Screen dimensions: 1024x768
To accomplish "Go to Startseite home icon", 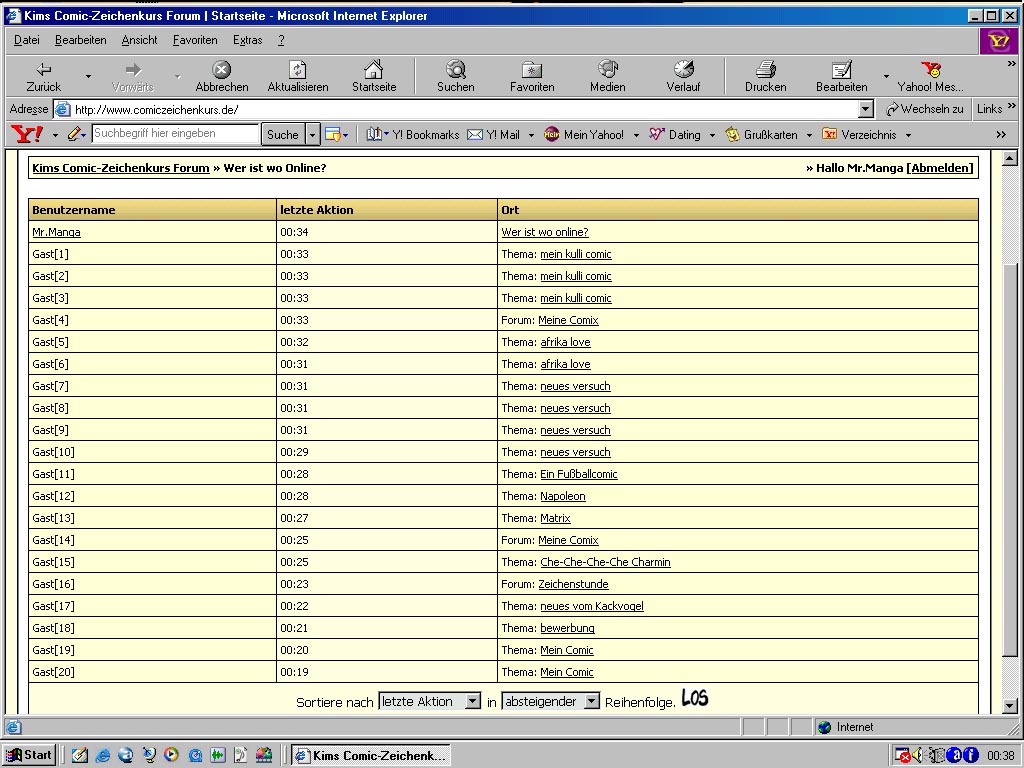I will pyautogui.click(x=374, y=70).
